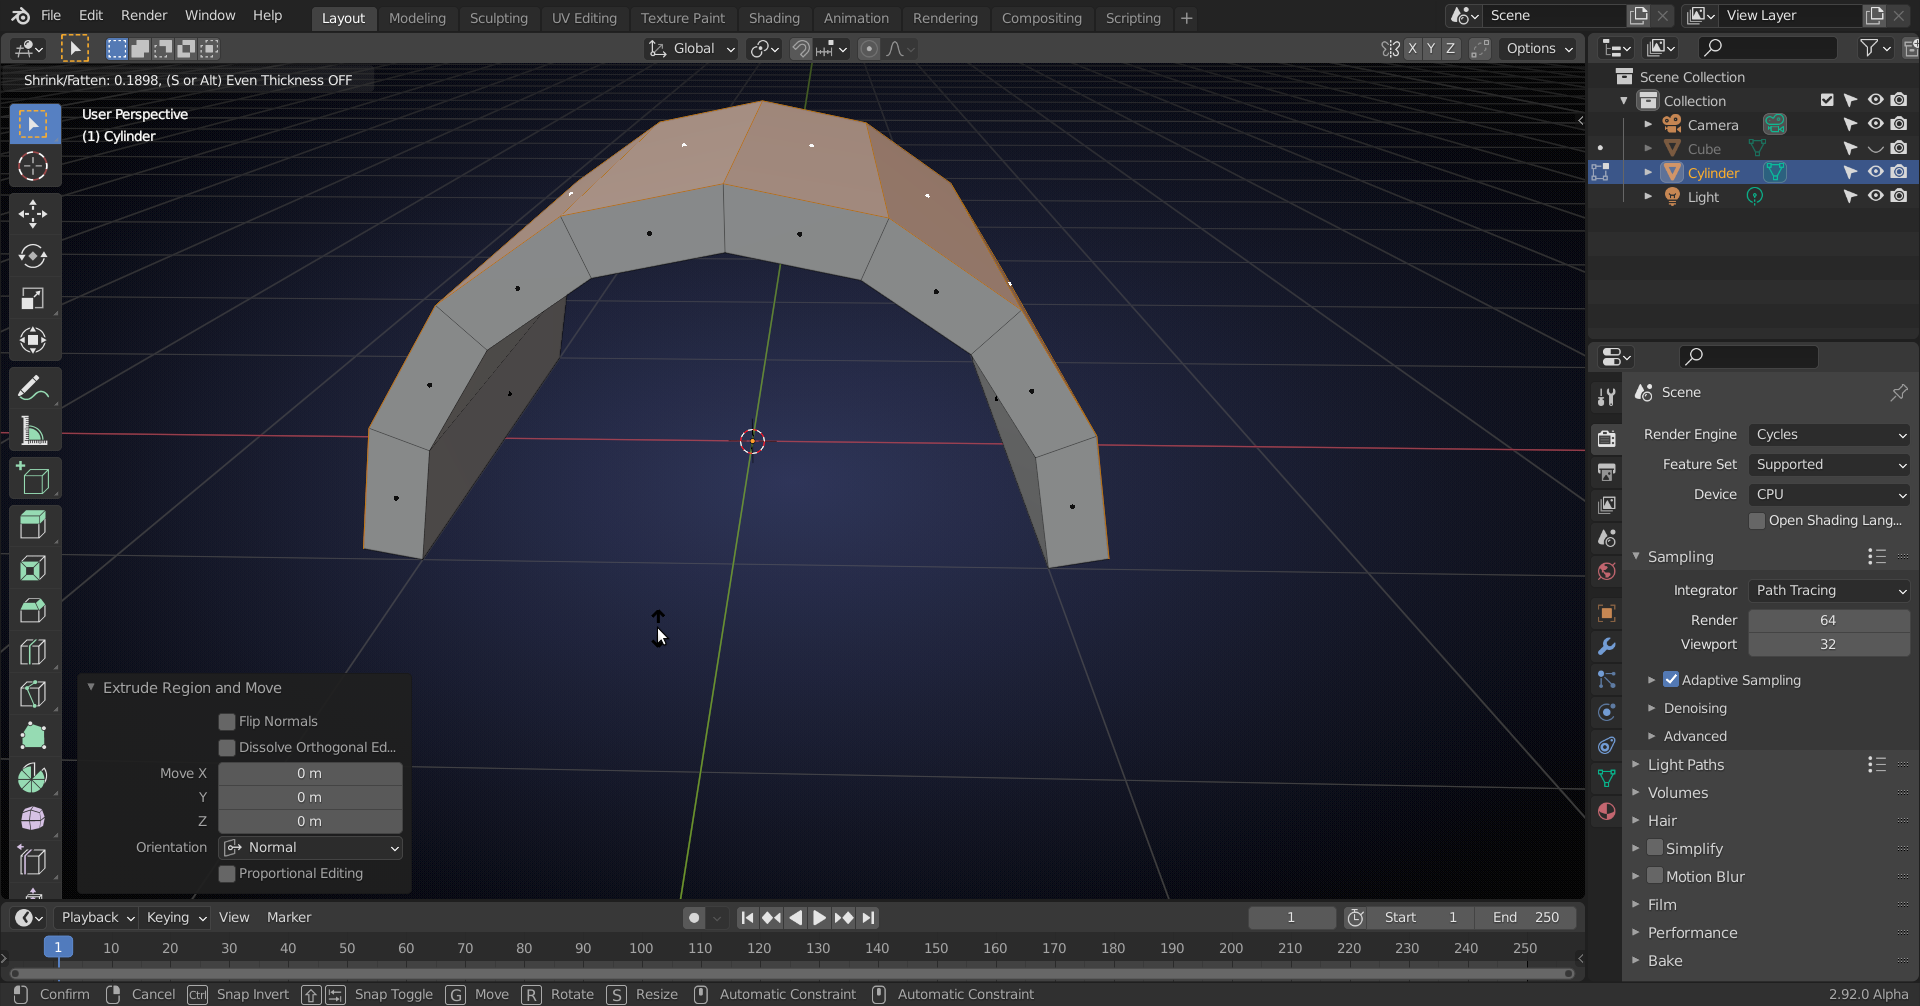Choose the Inset Faces tool

33,568
